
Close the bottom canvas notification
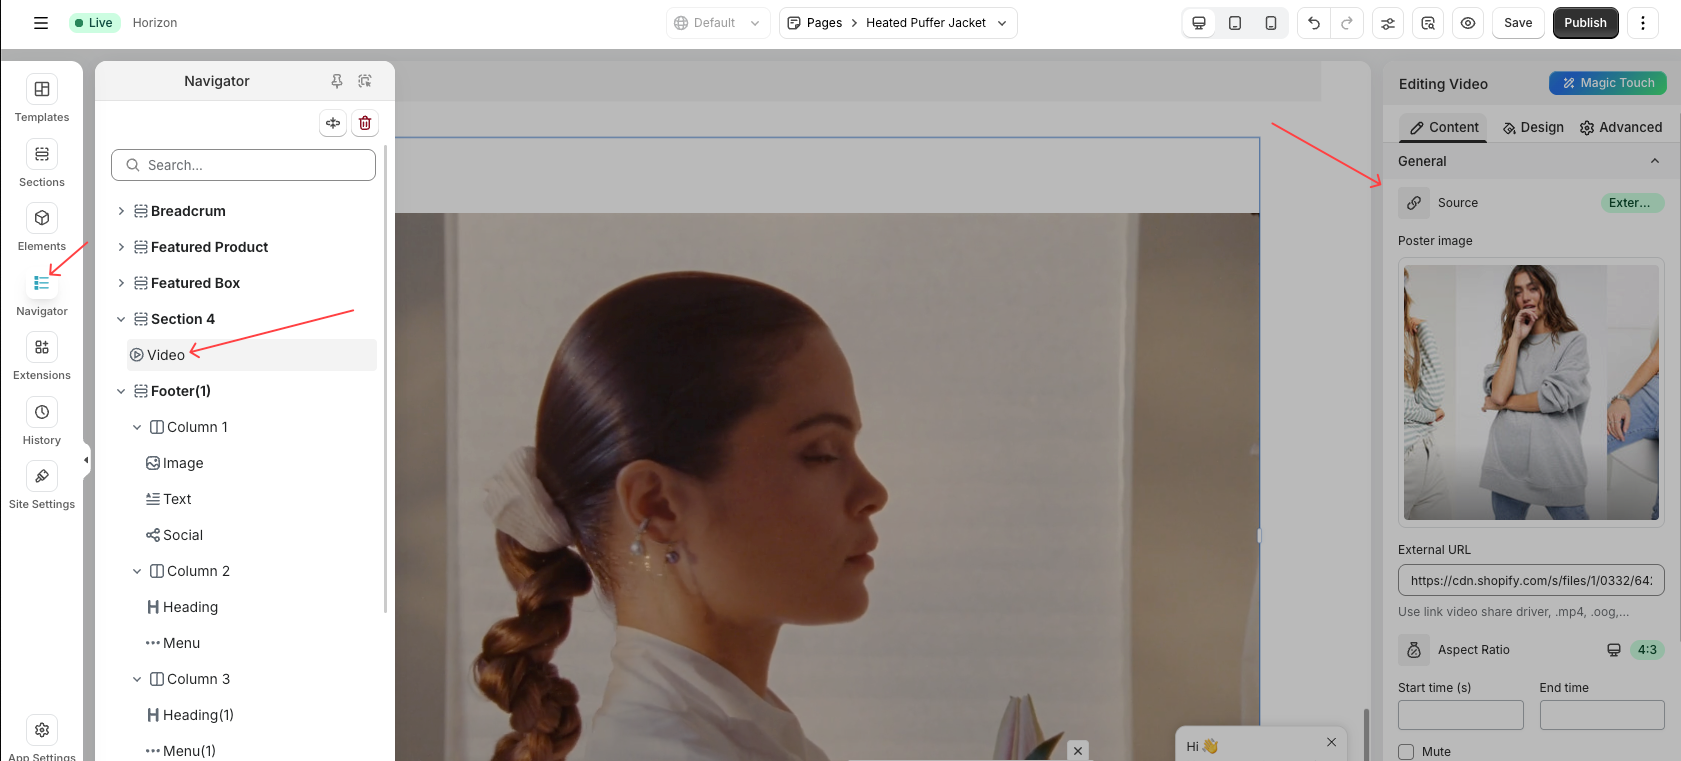pos(1077,750)
